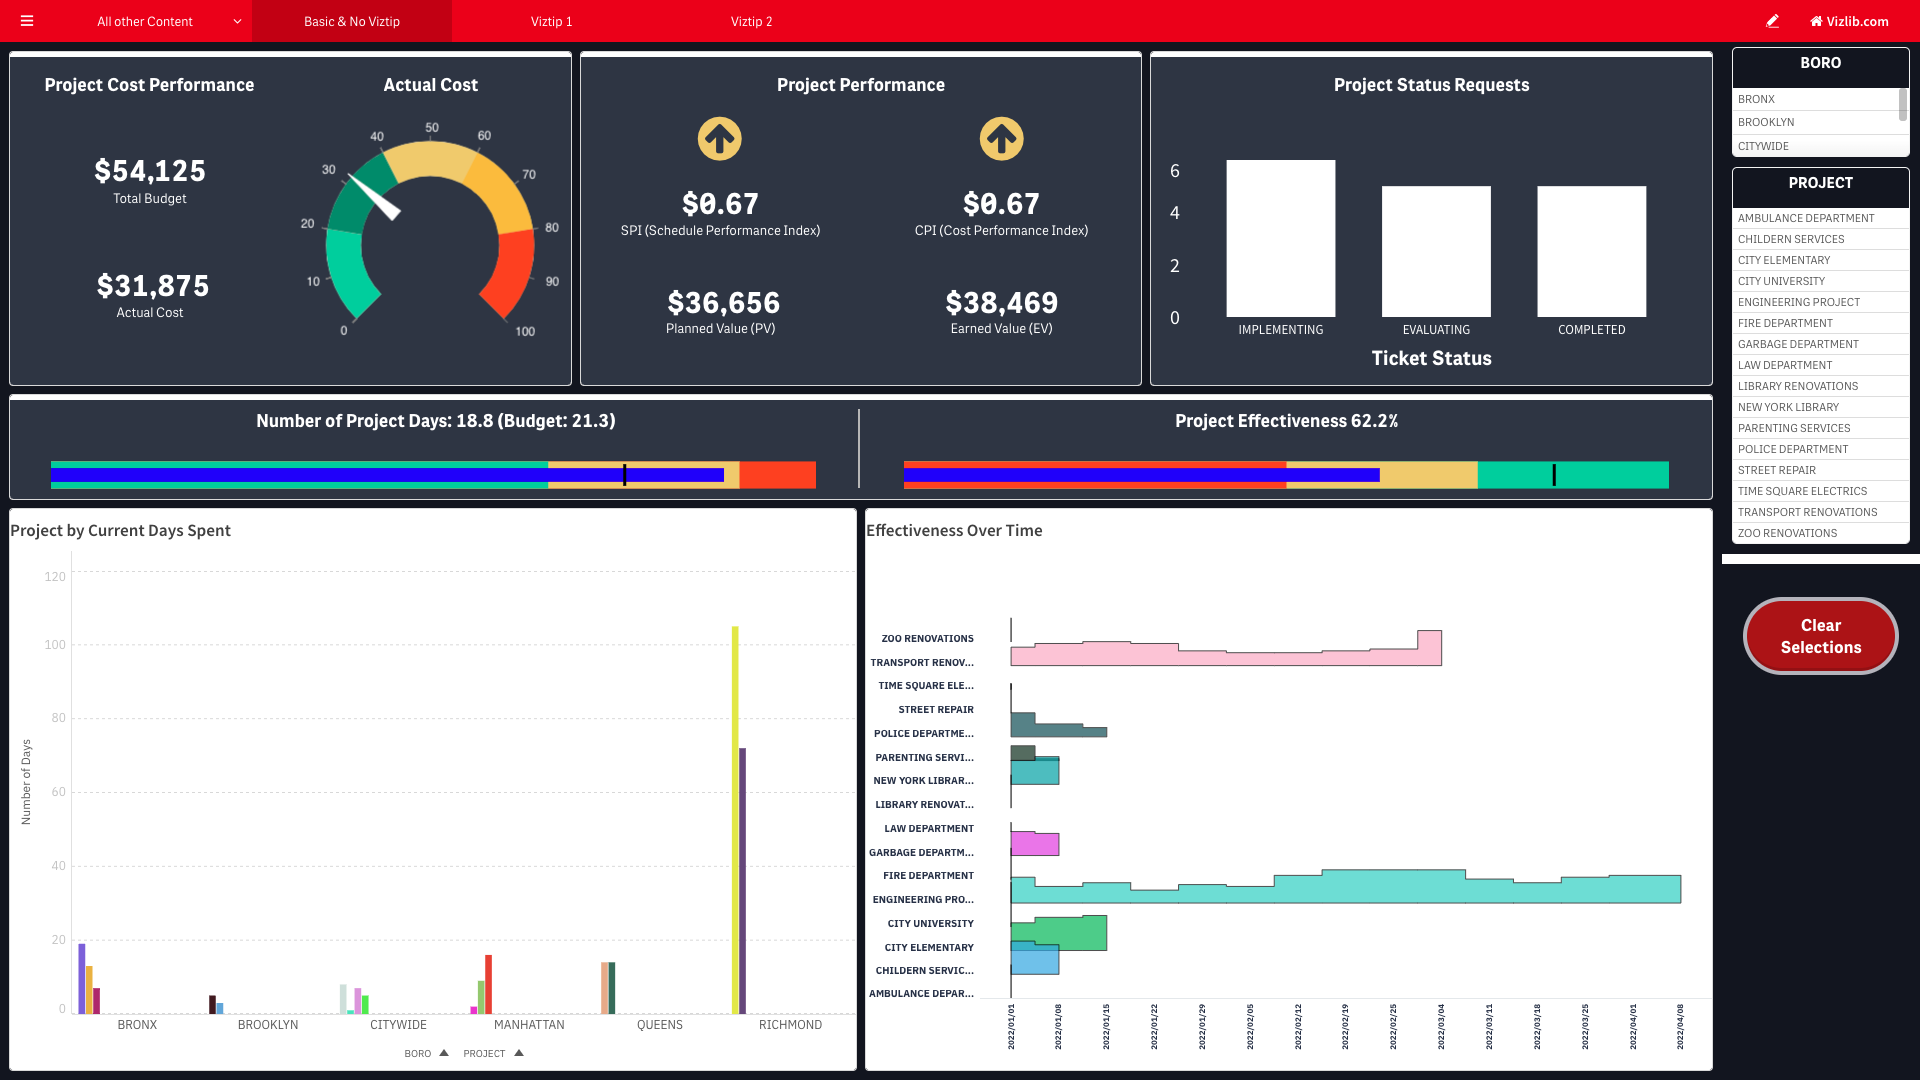Switch to the Basic & No Viztip tab
Image resolution: width=1920 pixels, height=1080 pixels.
(x=352, y=21)
